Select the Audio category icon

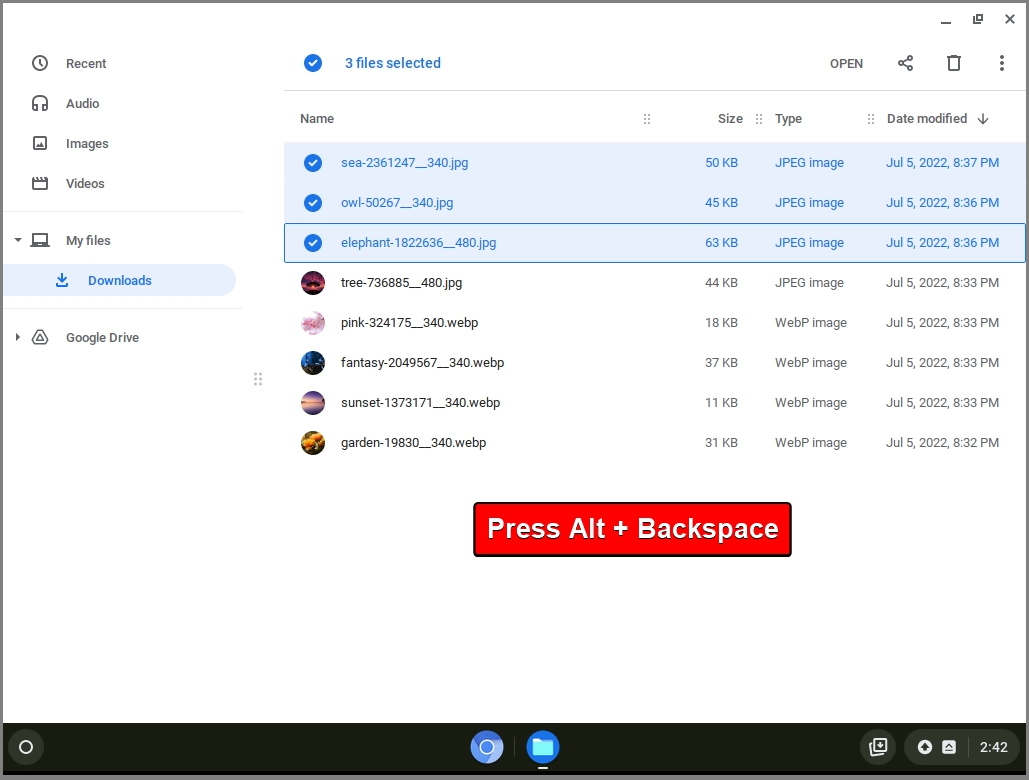[40, 103]
